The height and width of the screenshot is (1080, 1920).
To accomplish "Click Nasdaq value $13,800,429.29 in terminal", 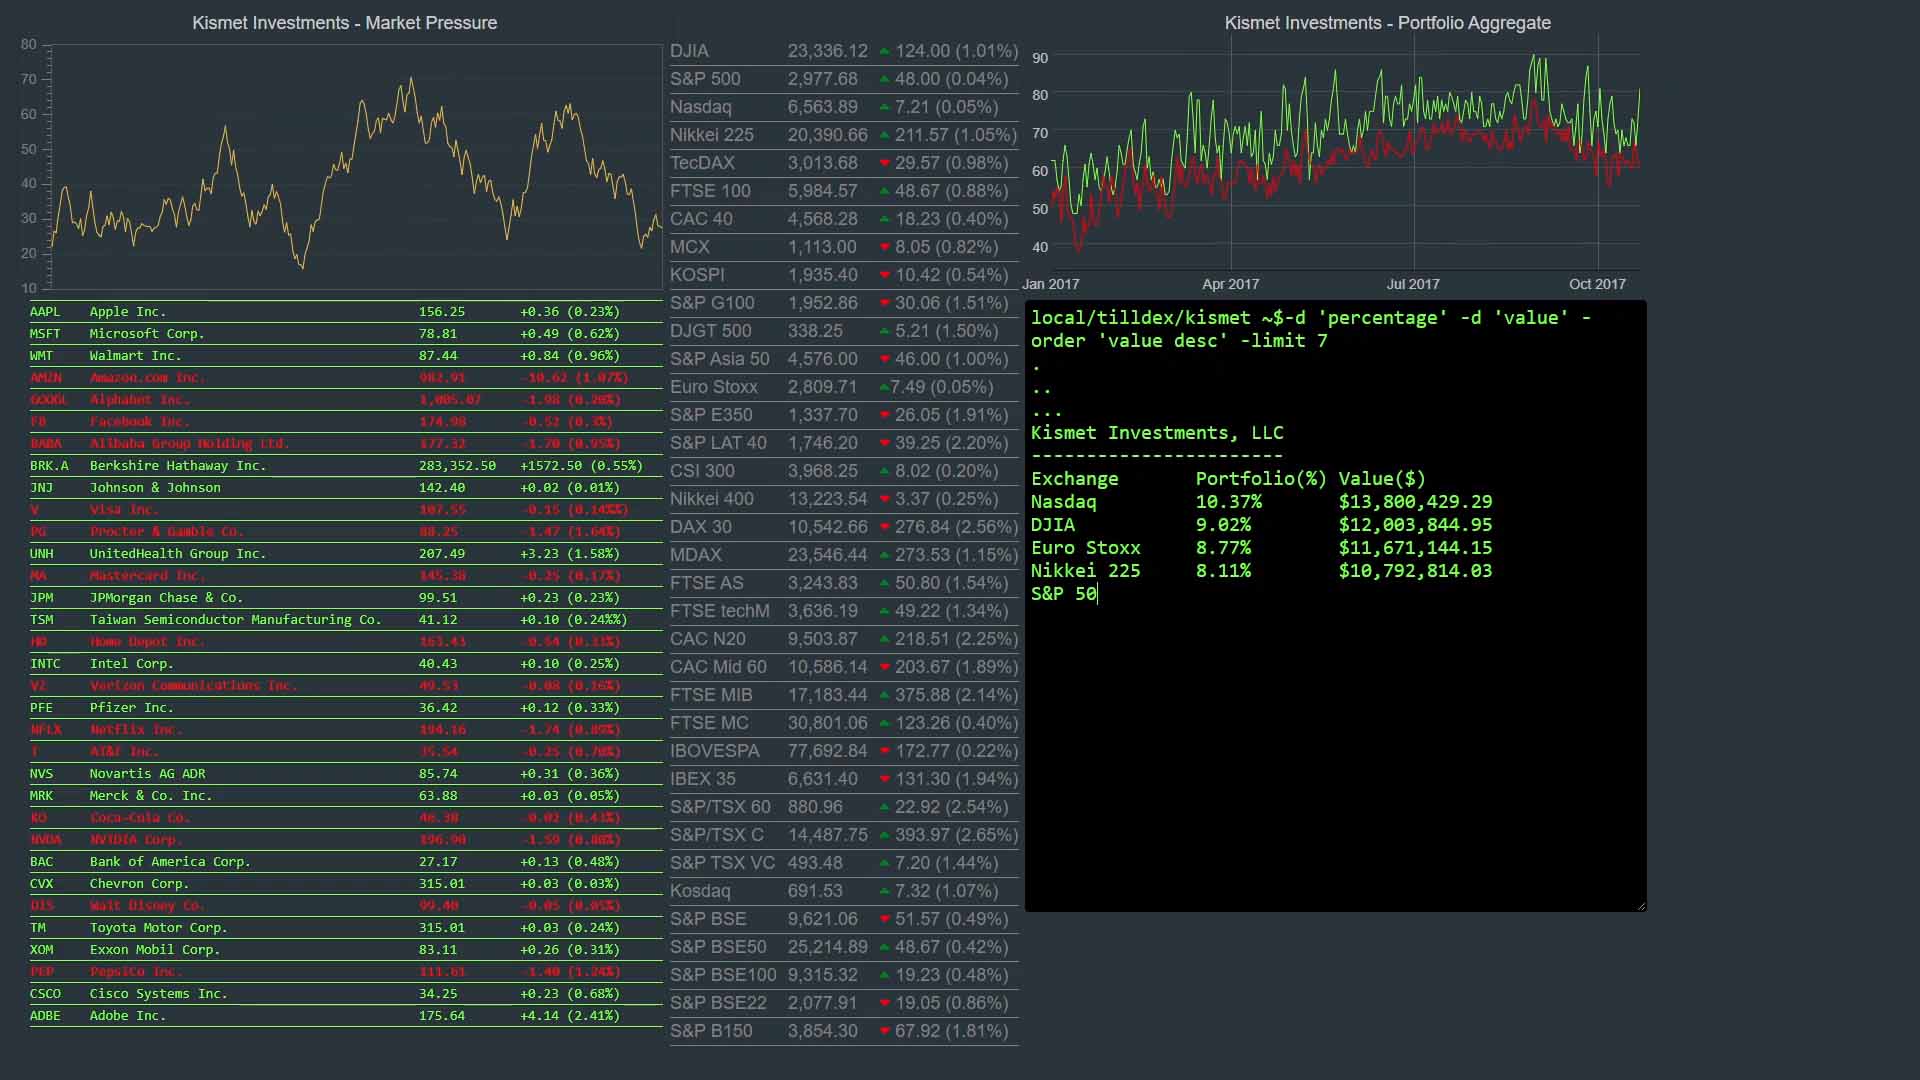I will pyautogui.click(x=1415, y=502).
